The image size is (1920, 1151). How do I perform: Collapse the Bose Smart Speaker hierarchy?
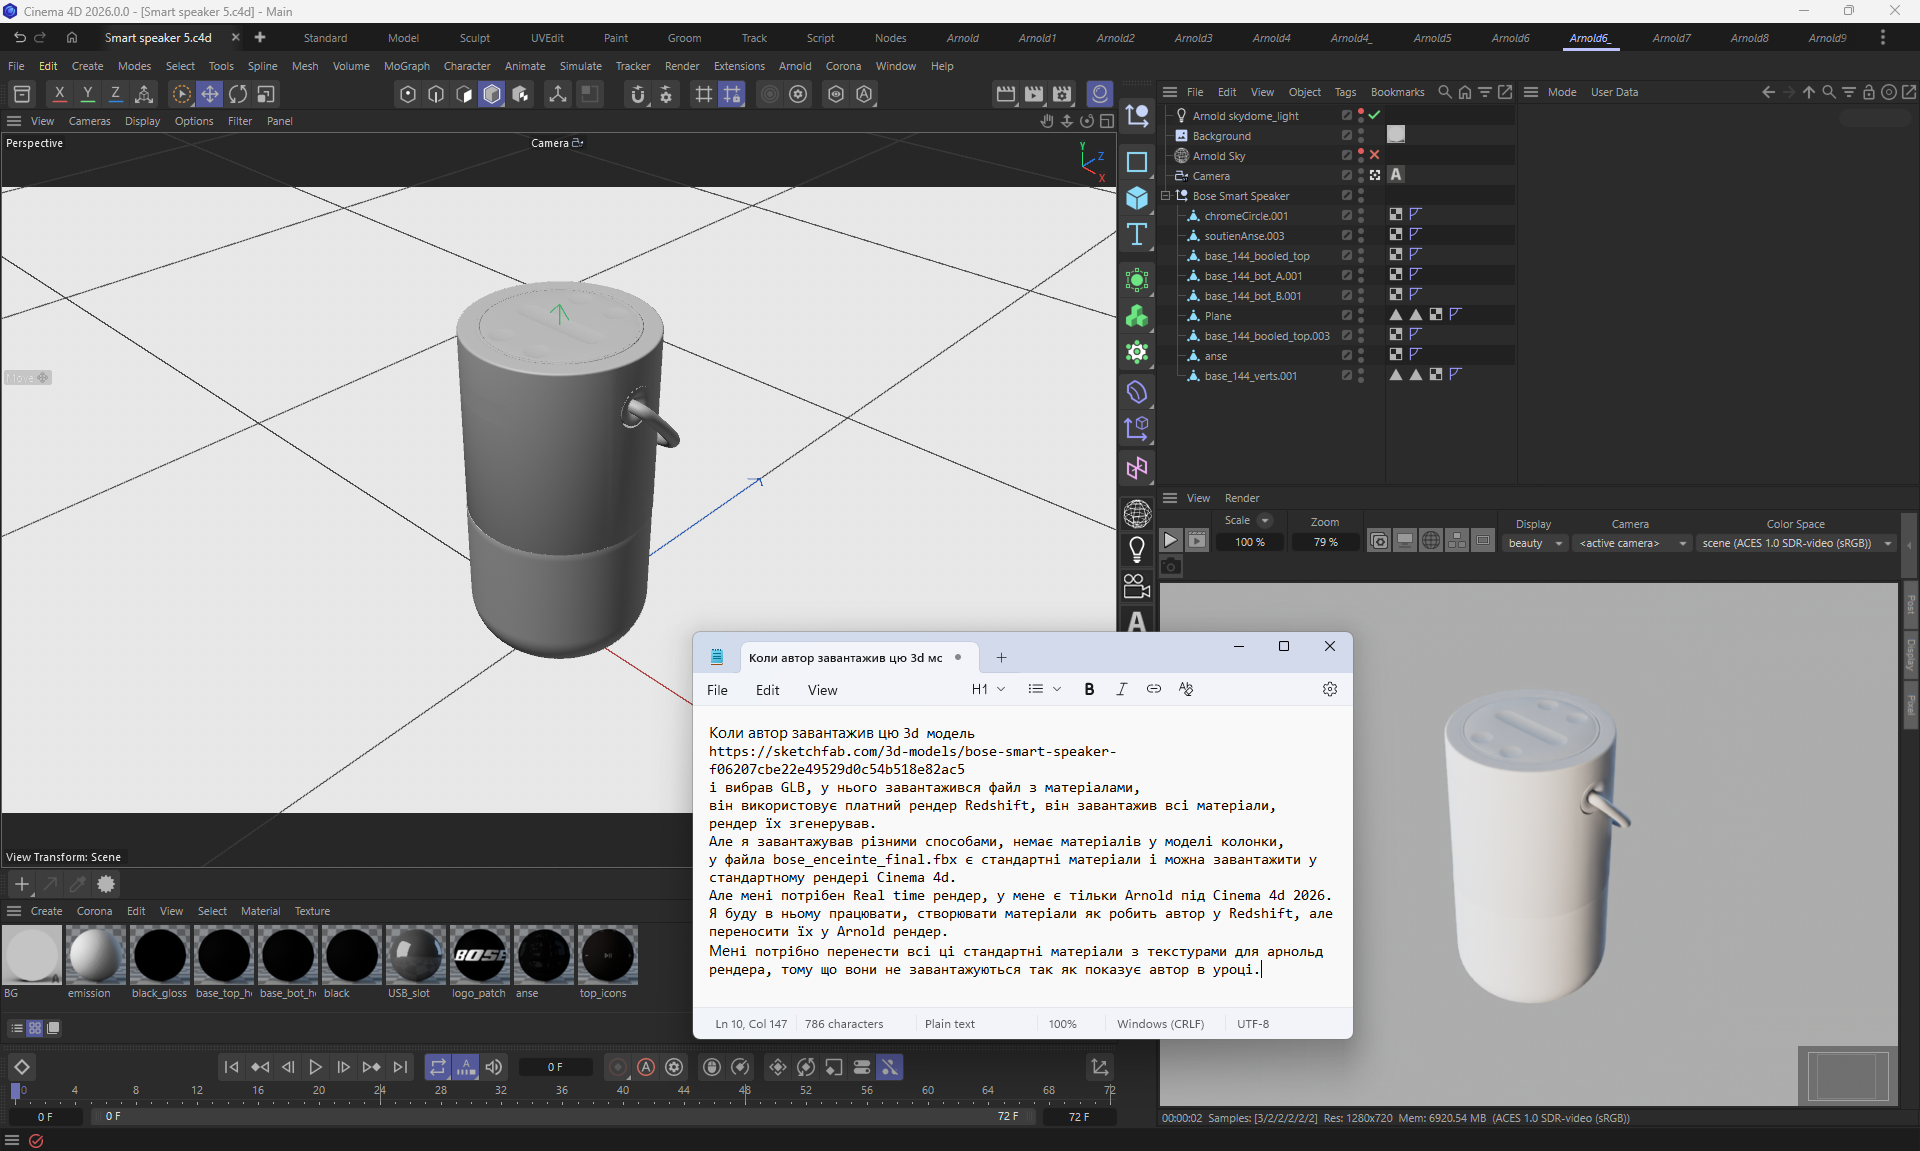coord(1166,196)
